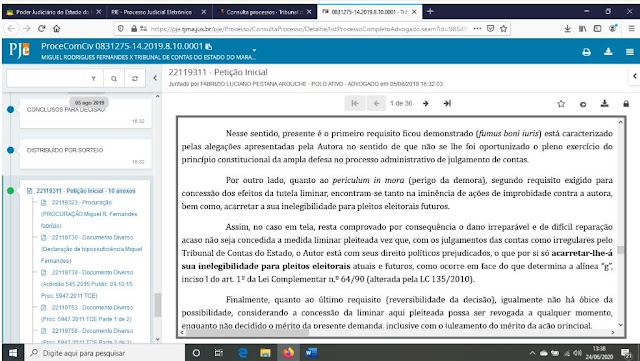Click the print icon in PJe header
Image resolution: width=640 pixels, height=361 pixels.
[587, 52]
